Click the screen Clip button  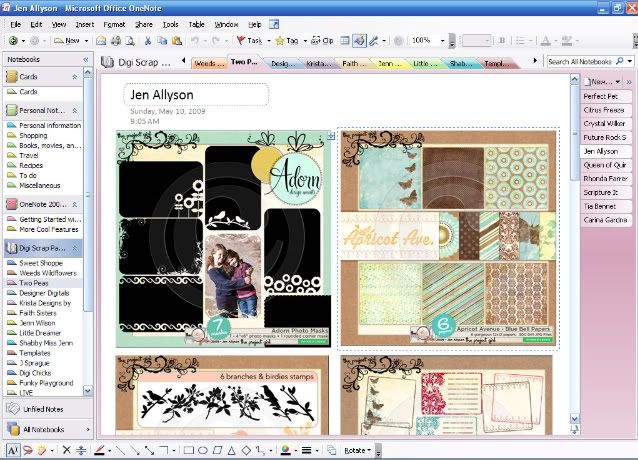pyautogui.click(x=322, y=40)
